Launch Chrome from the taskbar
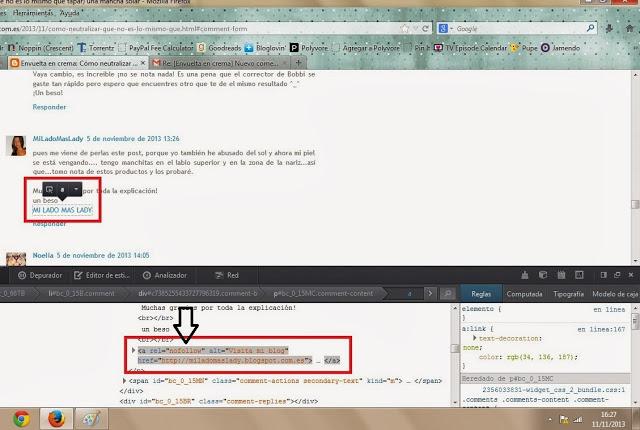The height and width of the screenshot is (430, 640). click(x=21, y=419)
